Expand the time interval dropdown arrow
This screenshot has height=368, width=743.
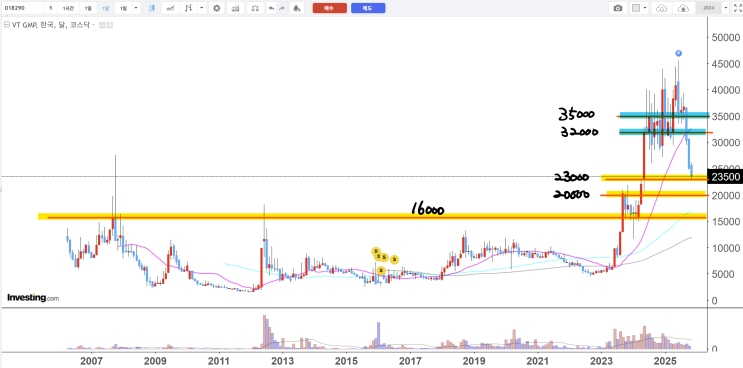136,8
